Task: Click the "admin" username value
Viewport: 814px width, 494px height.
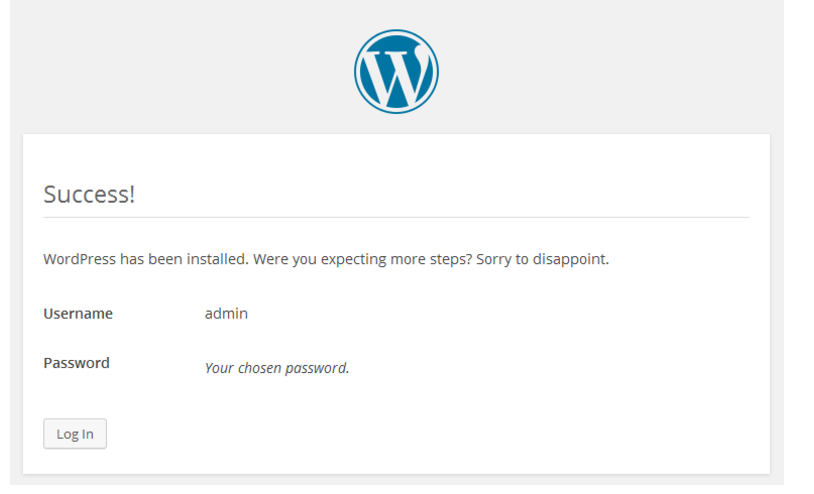Action: [x=226, y=313]
